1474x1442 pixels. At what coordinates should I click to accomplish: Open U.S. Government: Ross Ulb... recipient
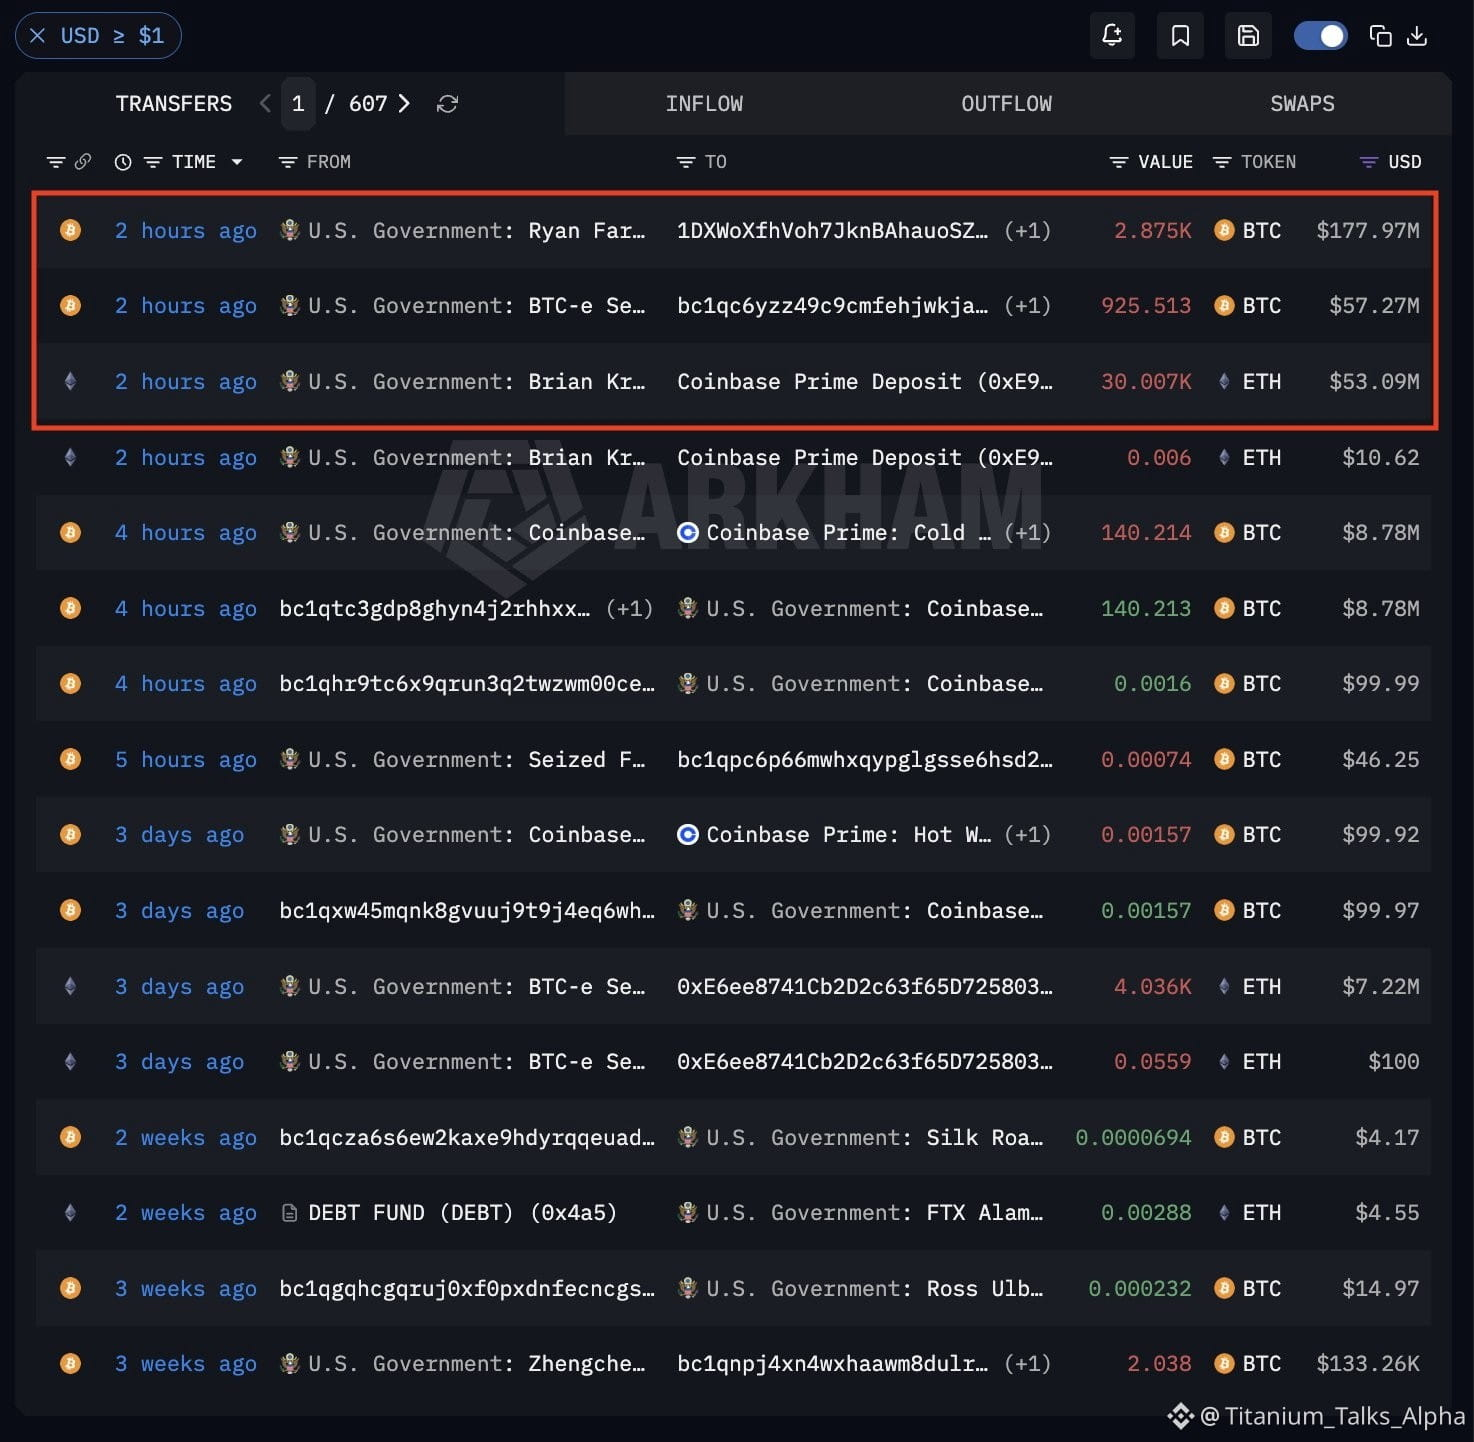coord(861,1288)
